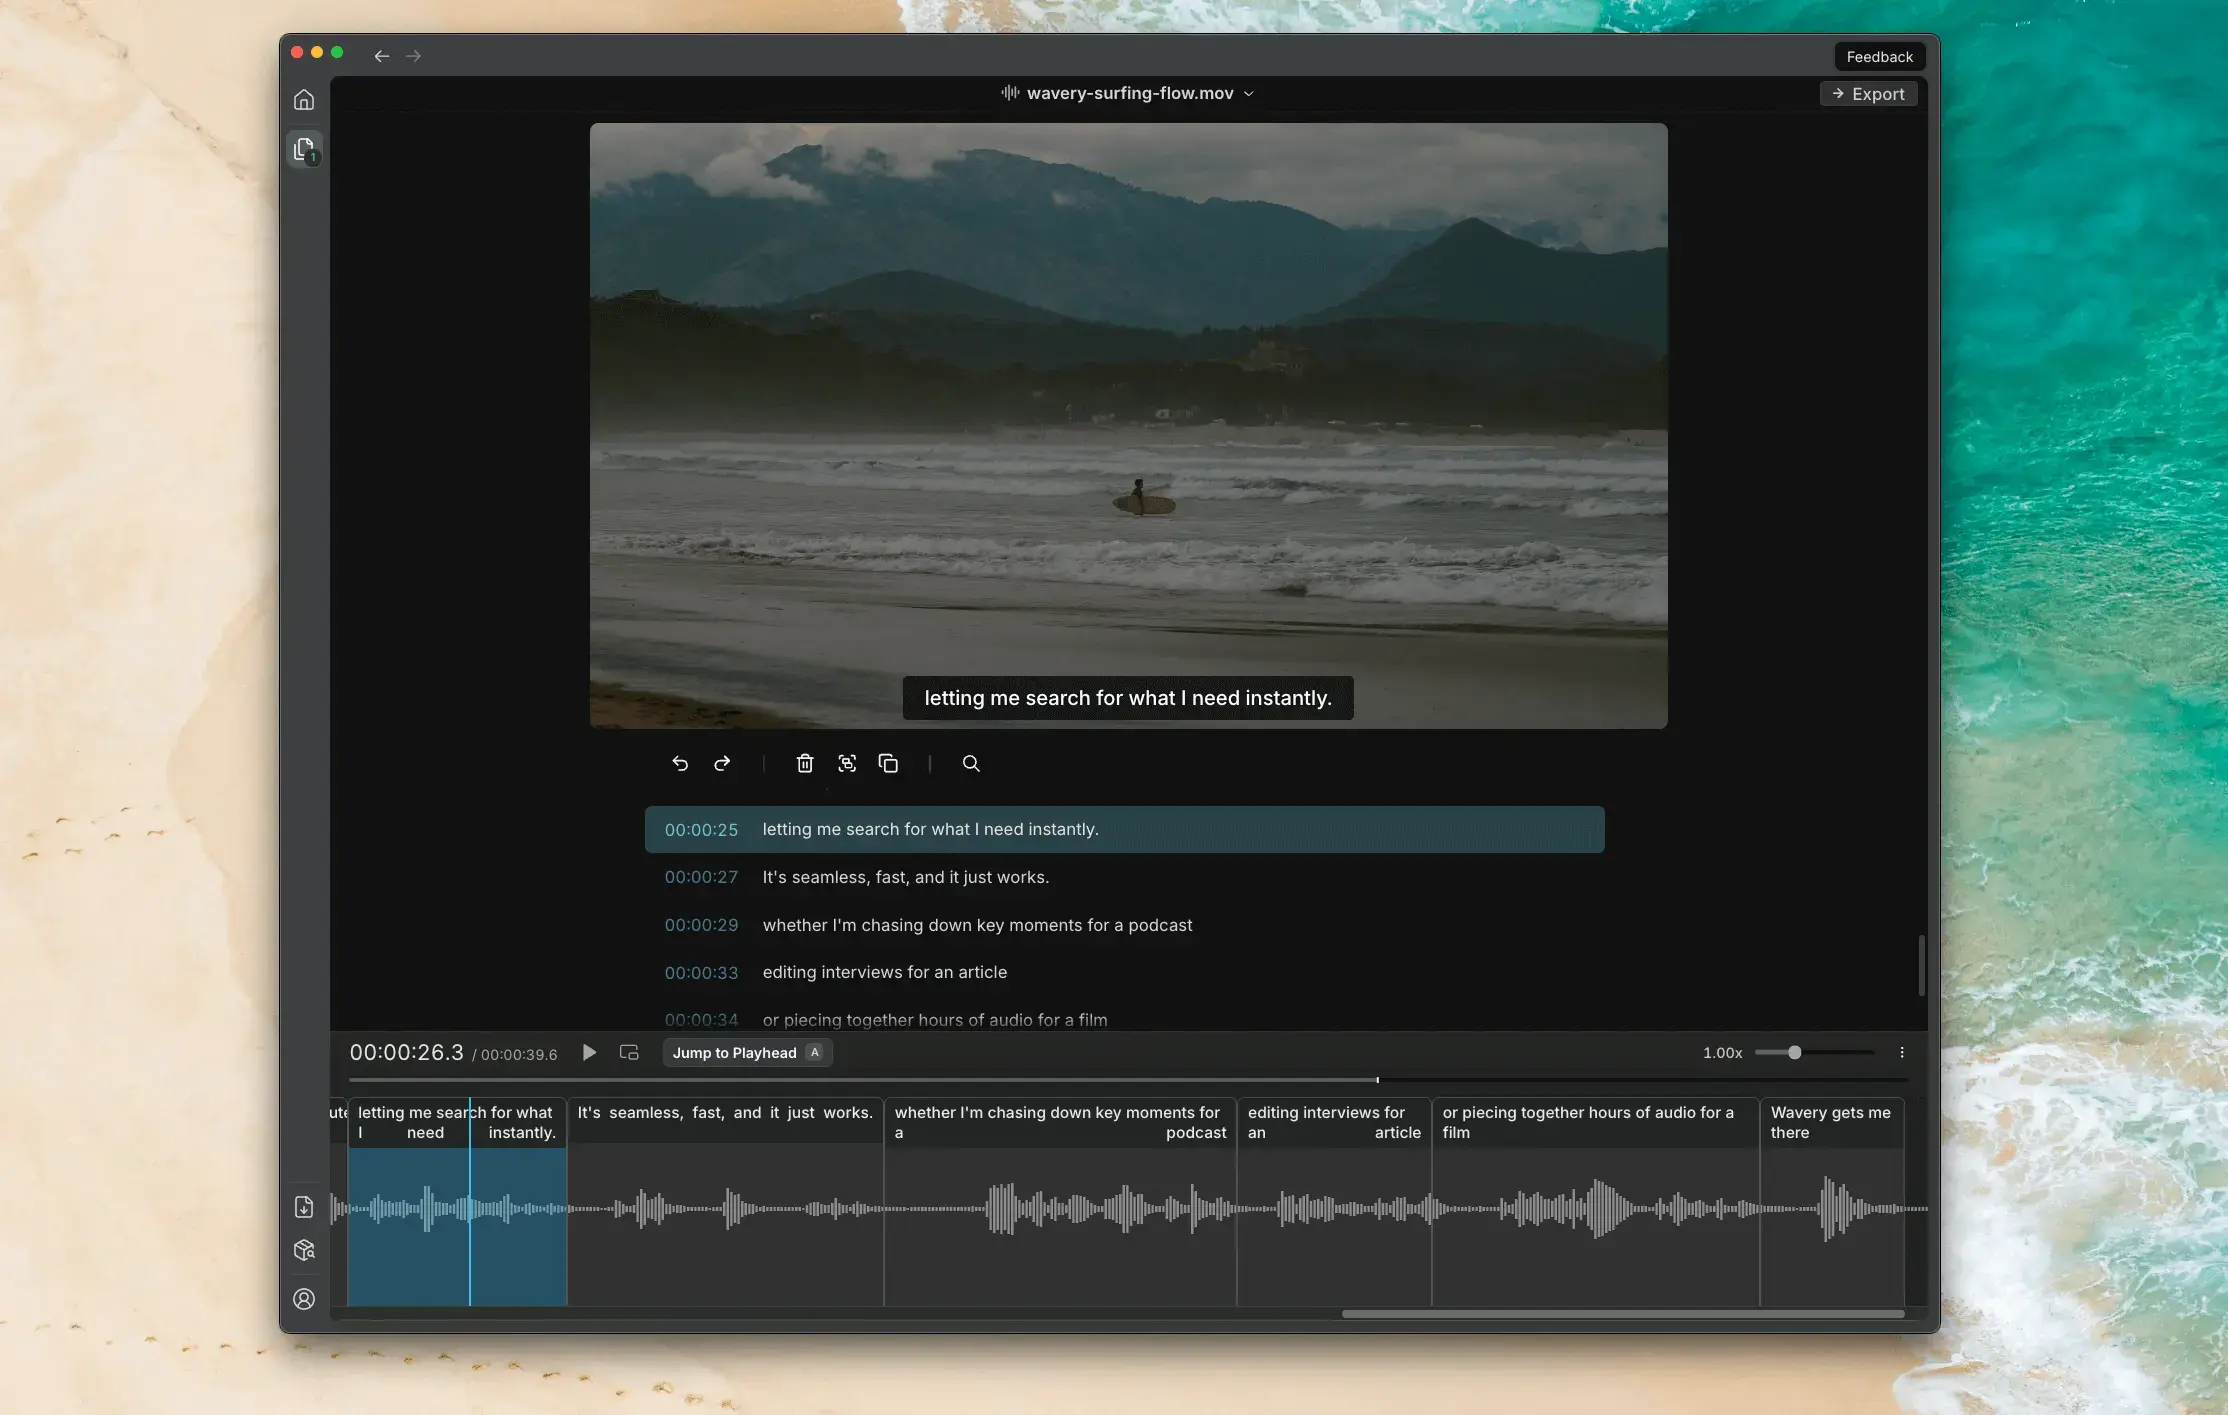Copy the selected transcript segment
The height and width of the screenshot is (1415, 2228).
pyautogui.click(x=888, y=763)
